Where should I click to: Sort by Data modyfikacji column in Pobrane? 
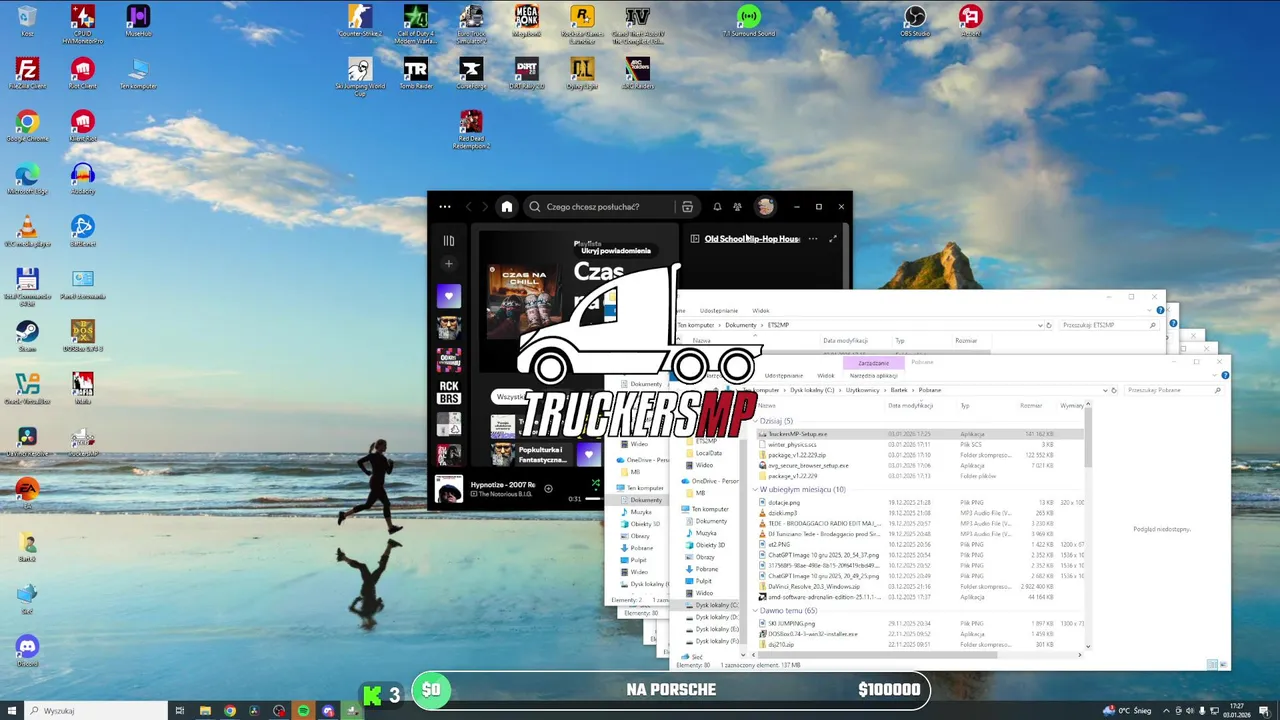click(911, 406)
